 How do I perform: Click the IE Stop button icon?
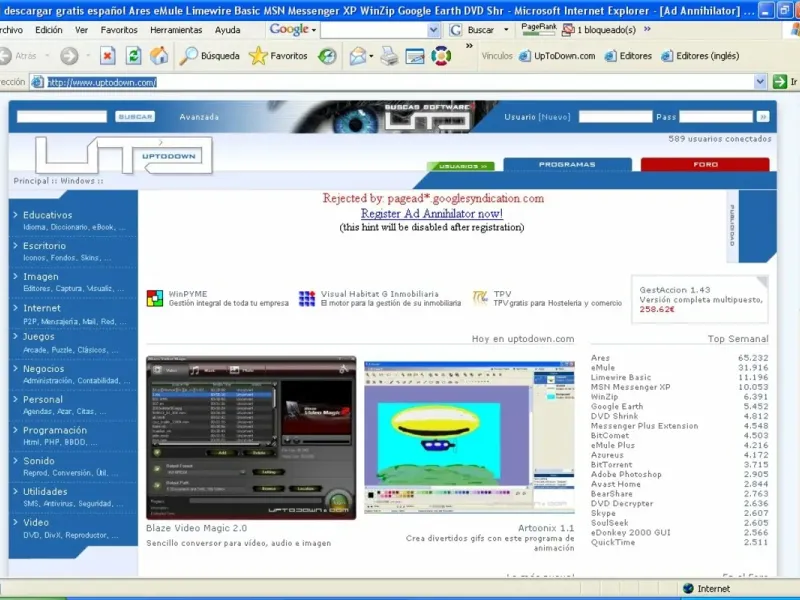click(107, 56)
